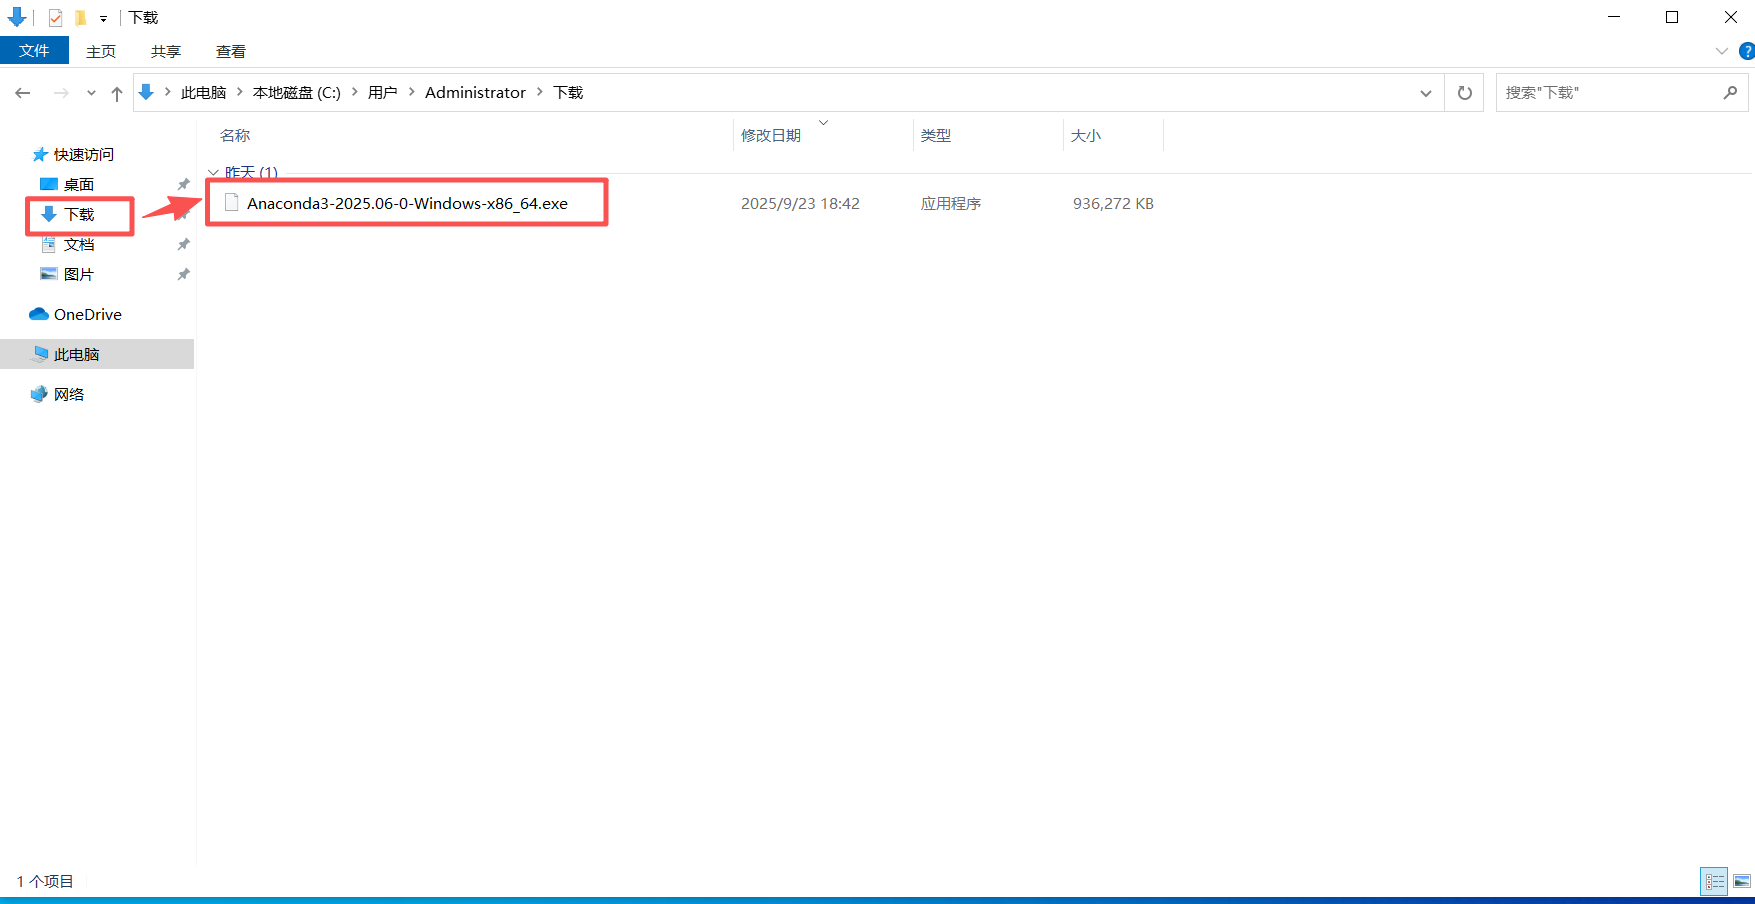Viewport: 1755px width, 904px height.
Task: Sort by the 类型 column header
Action: pos(936,135)
